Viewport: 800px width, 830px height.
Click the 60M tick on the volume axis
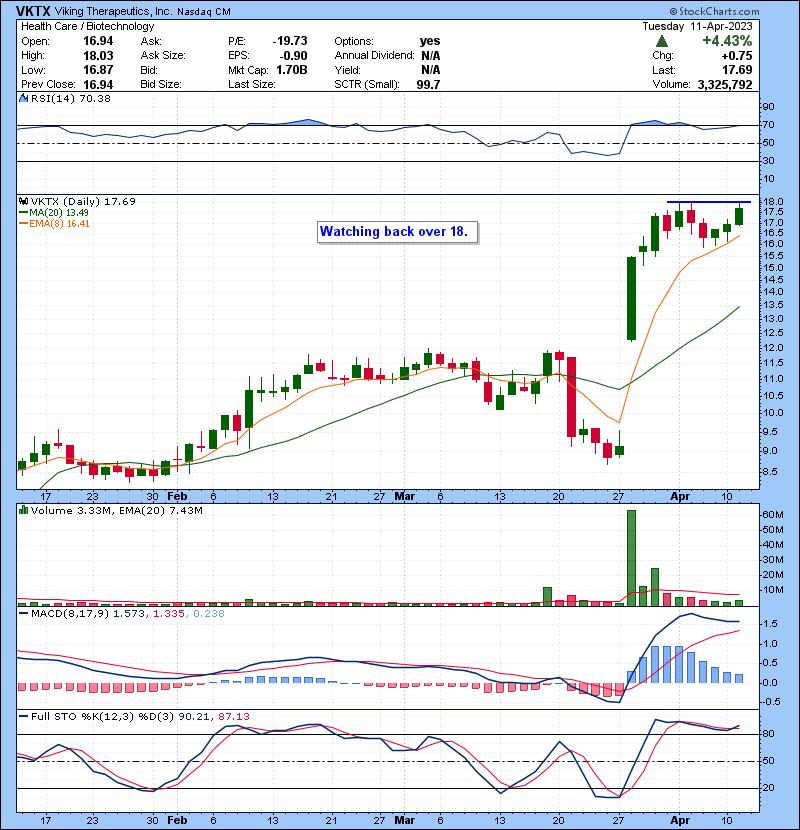click(x=773, y=515)
